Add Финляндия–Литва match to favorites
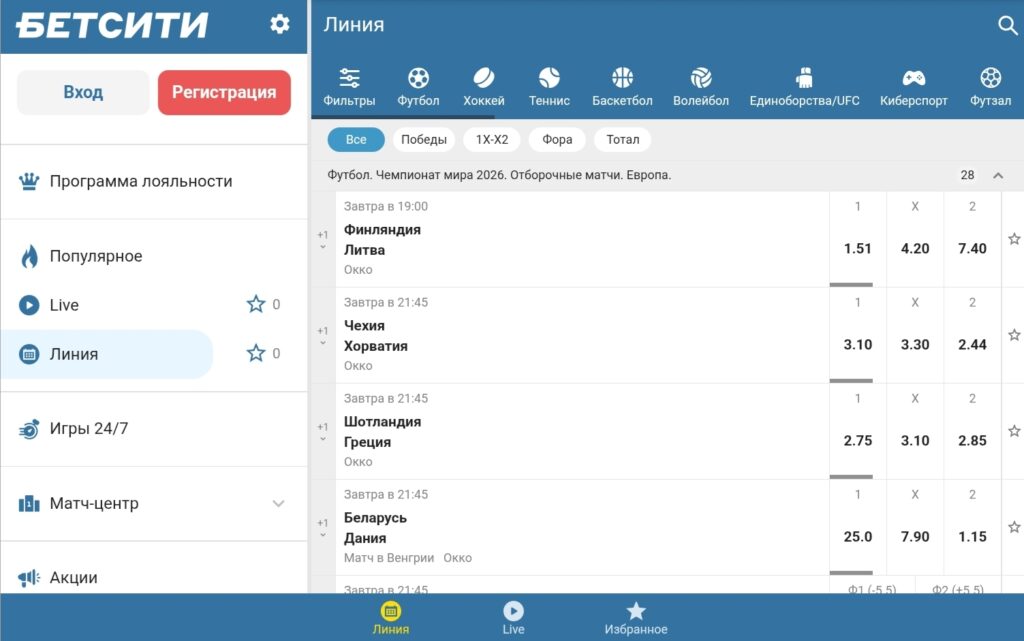Viewport: 1024px width, 641px height. coord(1013,239)
